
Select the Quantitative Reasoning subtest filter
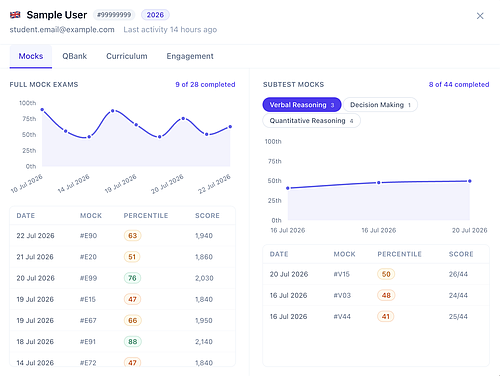click(311, 121)
